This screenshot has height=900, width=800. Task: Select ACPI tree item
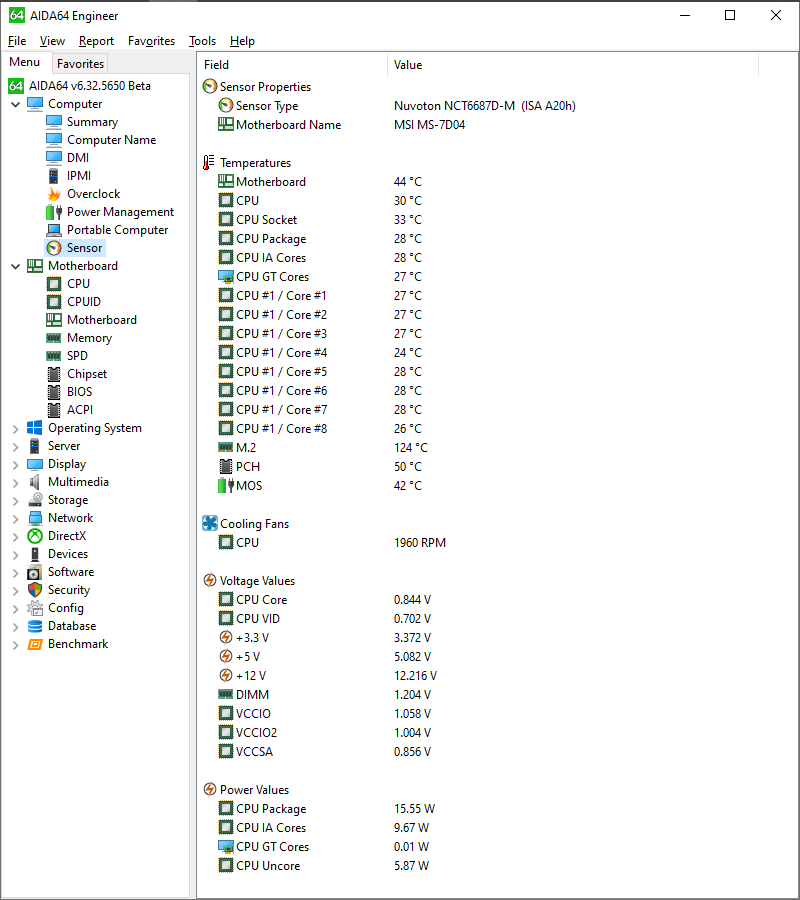(x=80, y=410)
